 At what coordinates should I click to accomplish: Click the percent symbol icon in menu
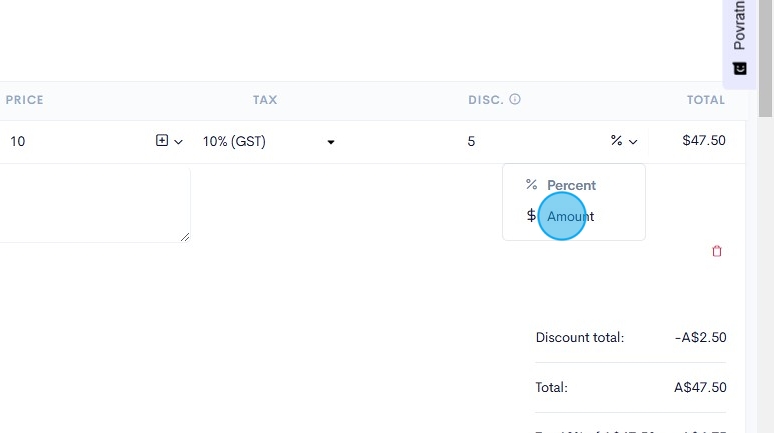tap(531, 185)
